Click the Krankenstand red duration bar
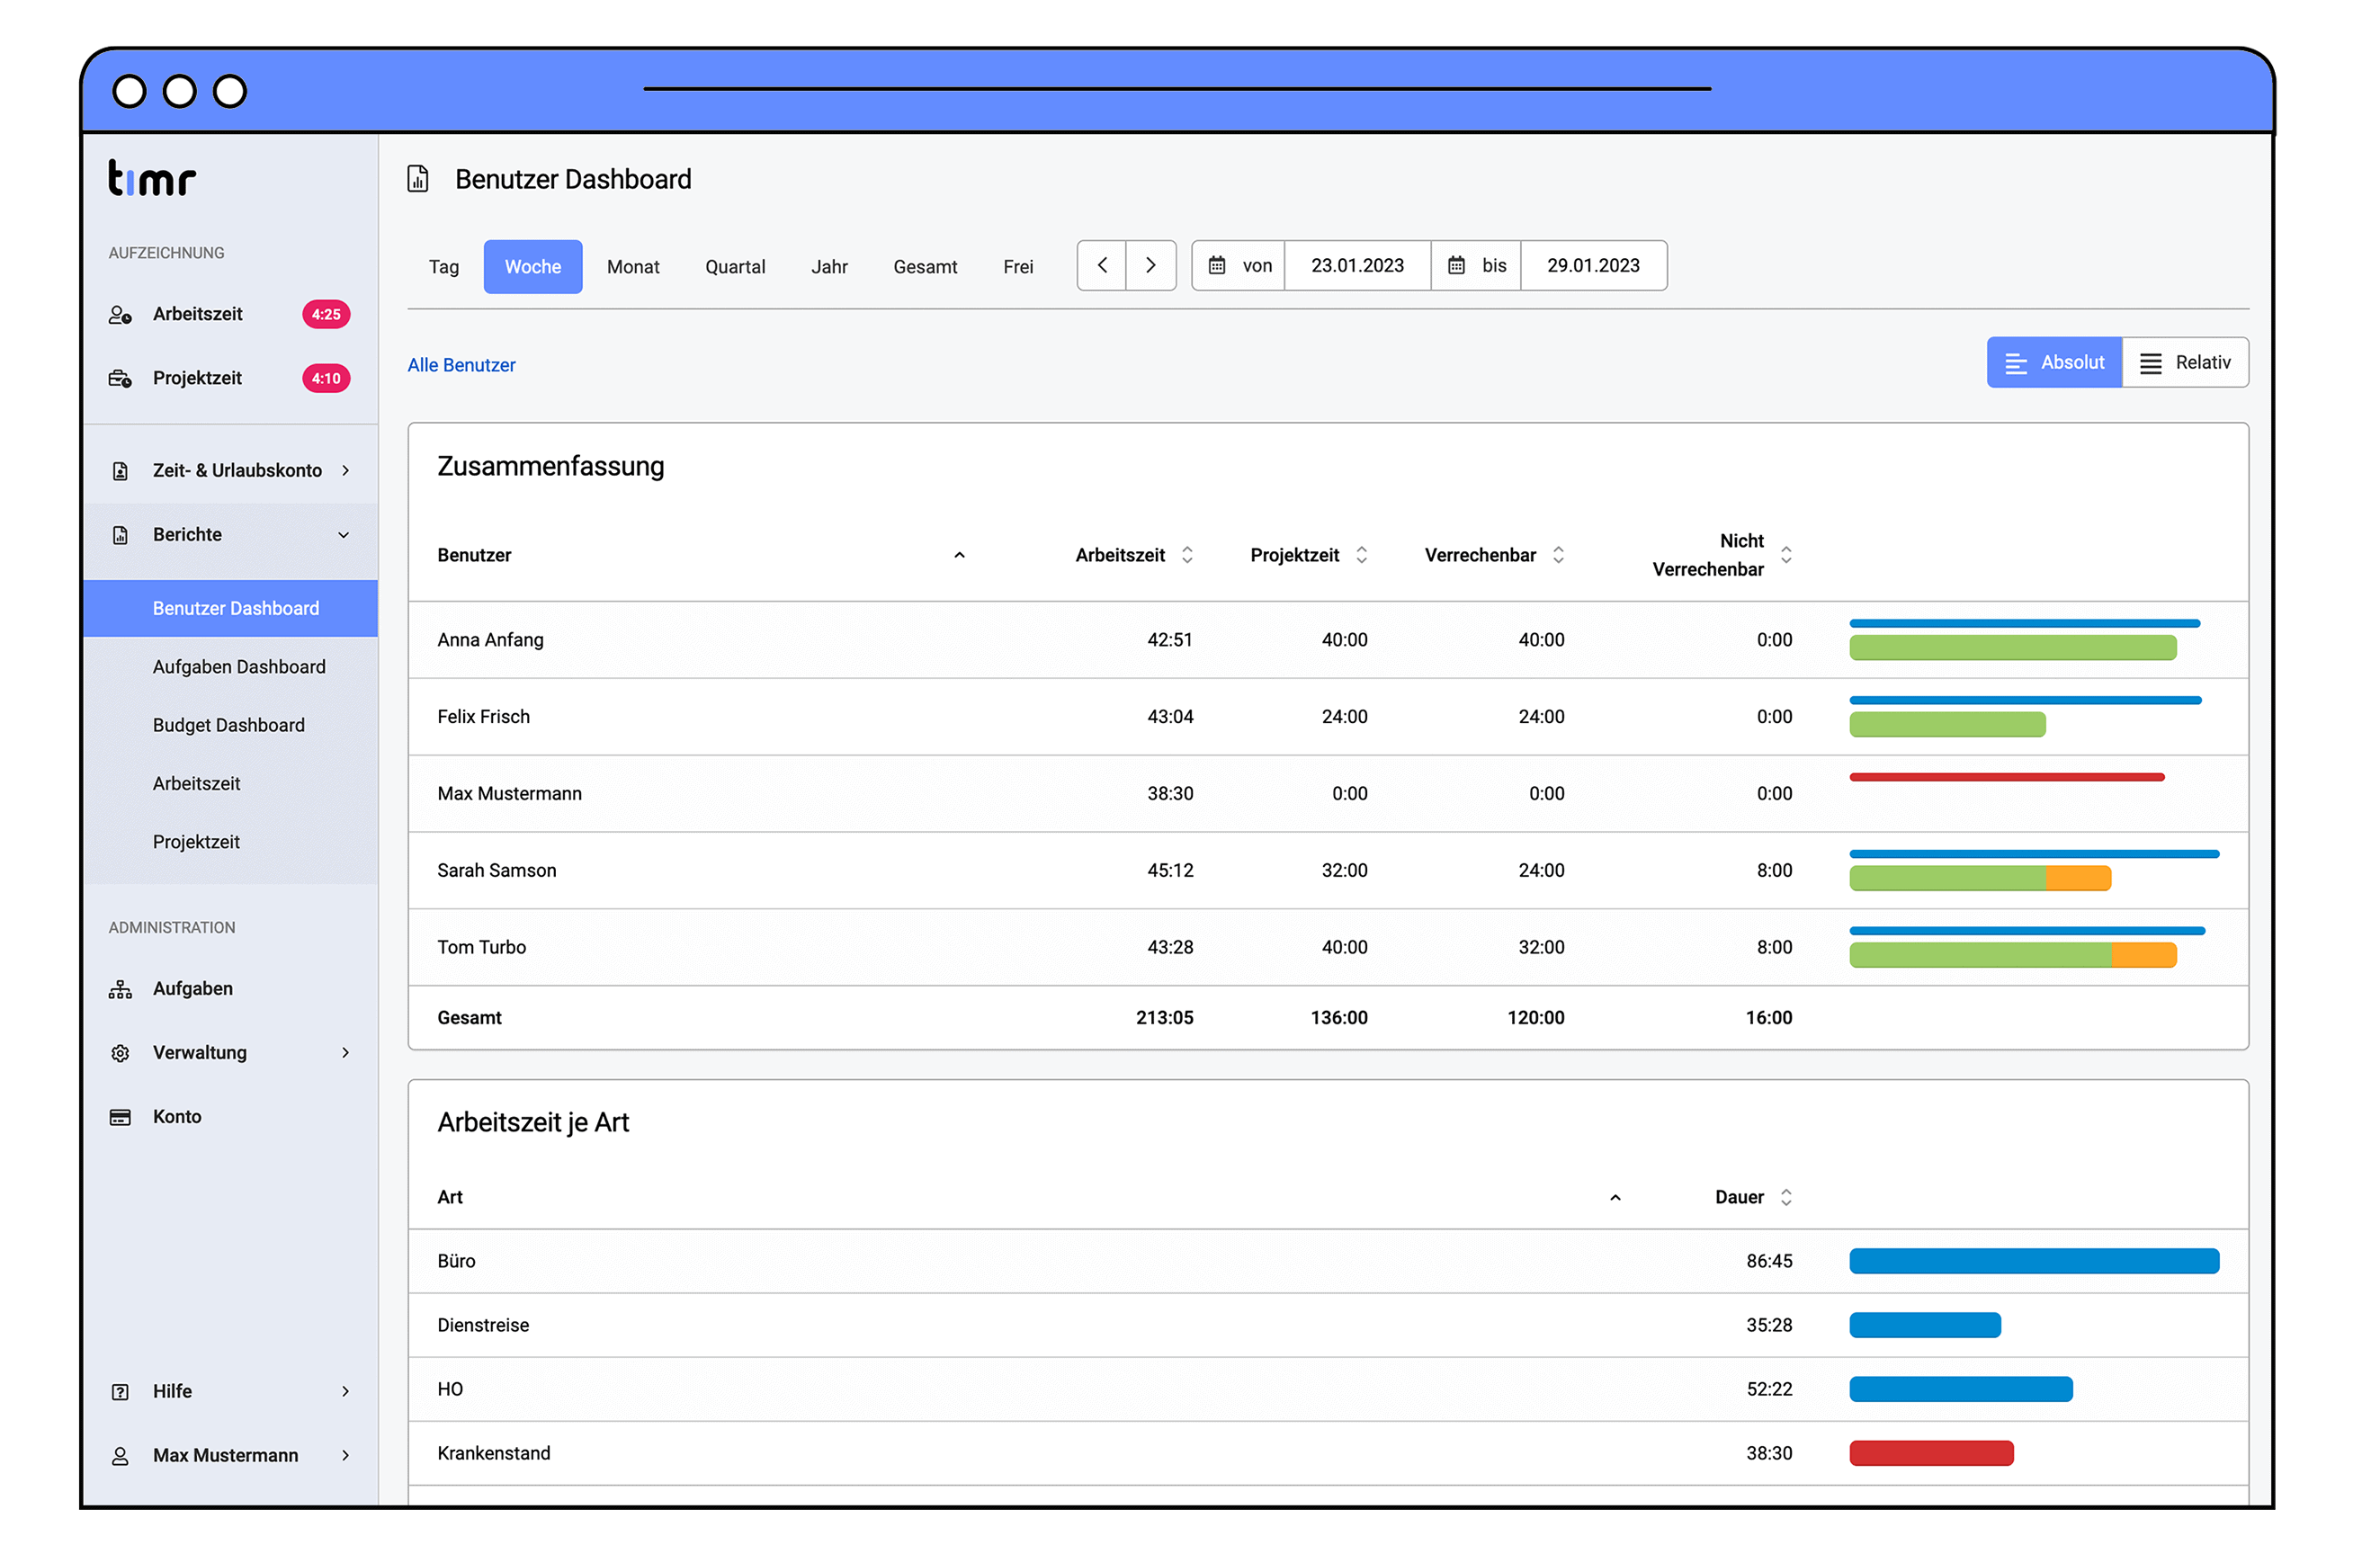 1932,1454
